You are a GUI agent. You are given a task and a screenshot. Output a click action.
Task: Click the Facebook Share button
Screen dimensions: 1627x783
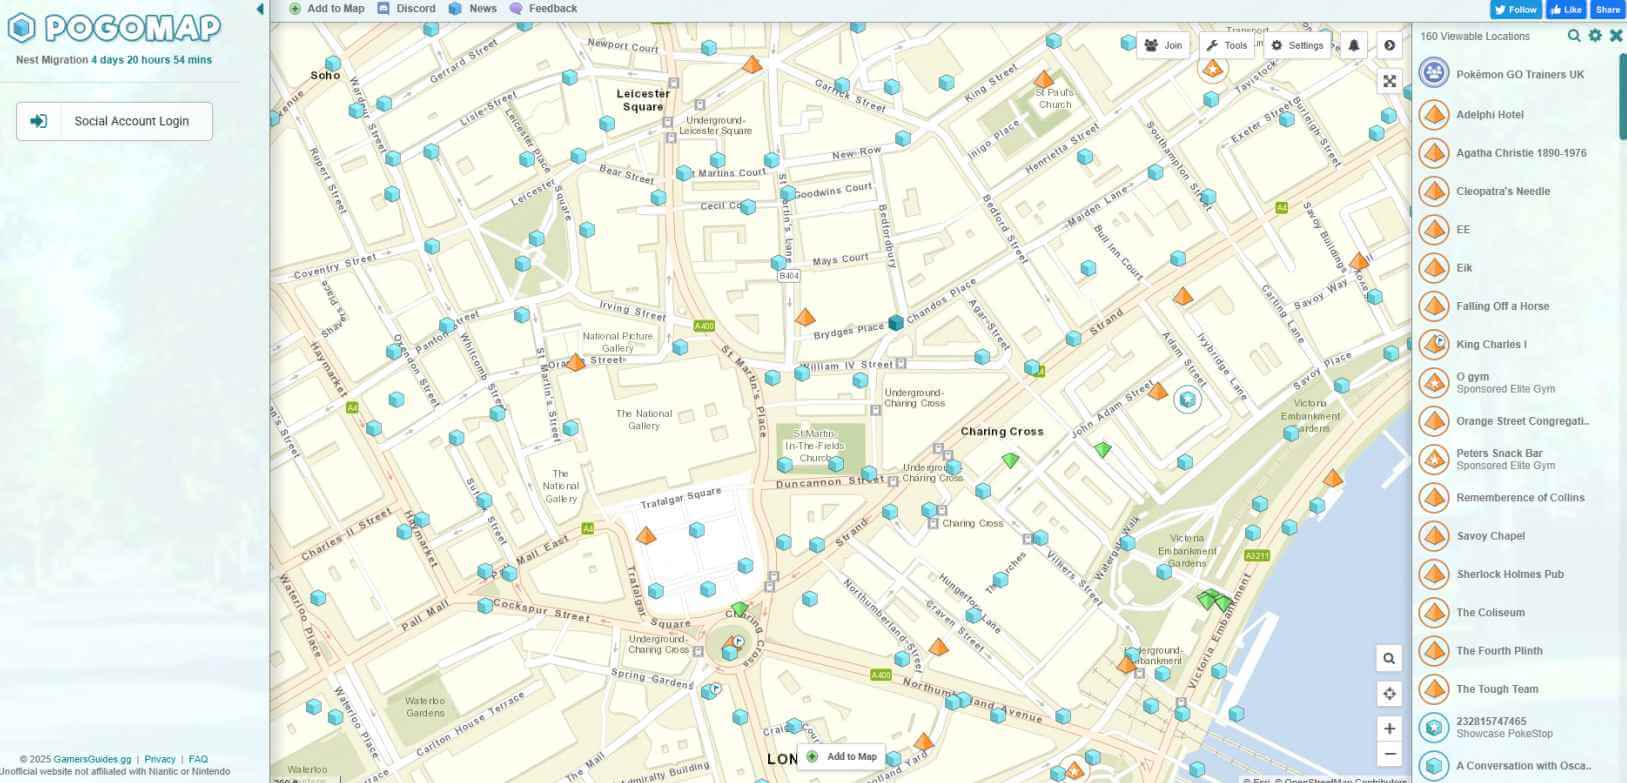coord(1607,9)
